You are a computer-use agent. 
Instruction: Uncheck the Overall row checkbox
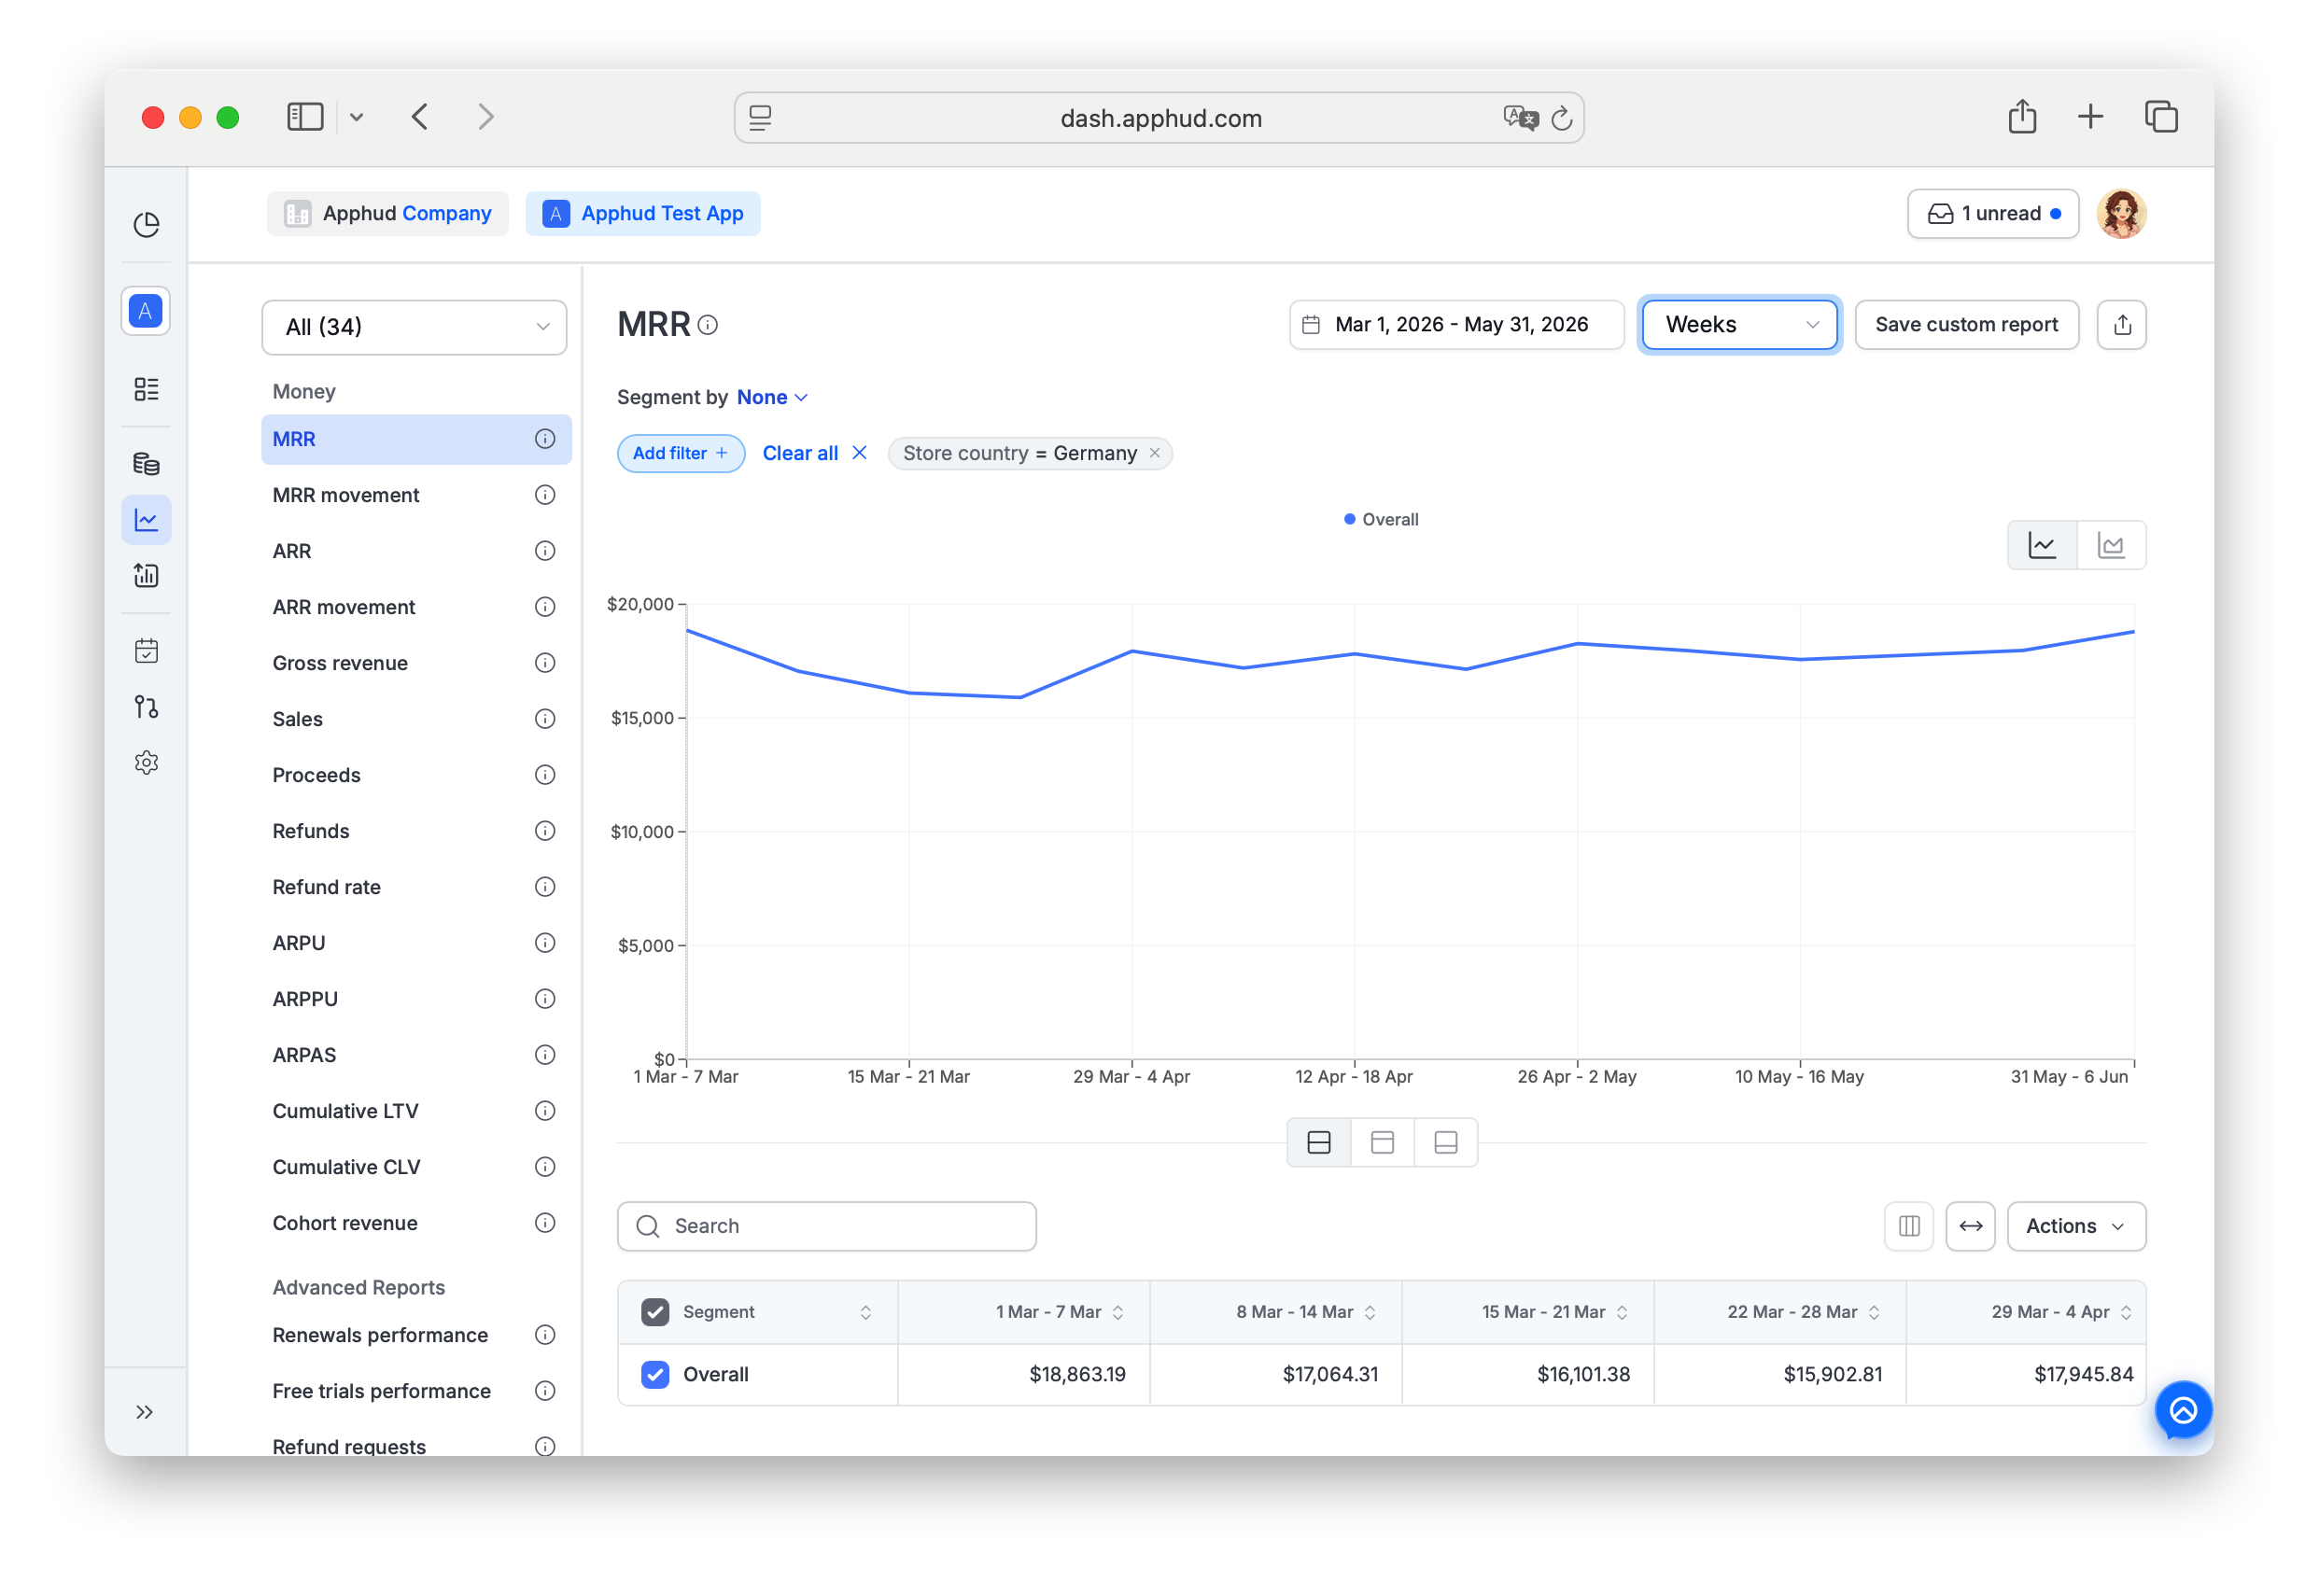click(656, 1375)
